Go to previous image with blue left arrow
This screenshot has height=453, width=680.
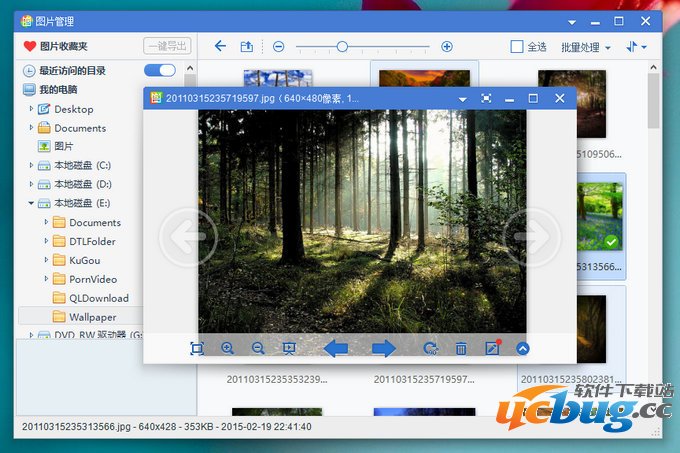[x=336, y=348]
